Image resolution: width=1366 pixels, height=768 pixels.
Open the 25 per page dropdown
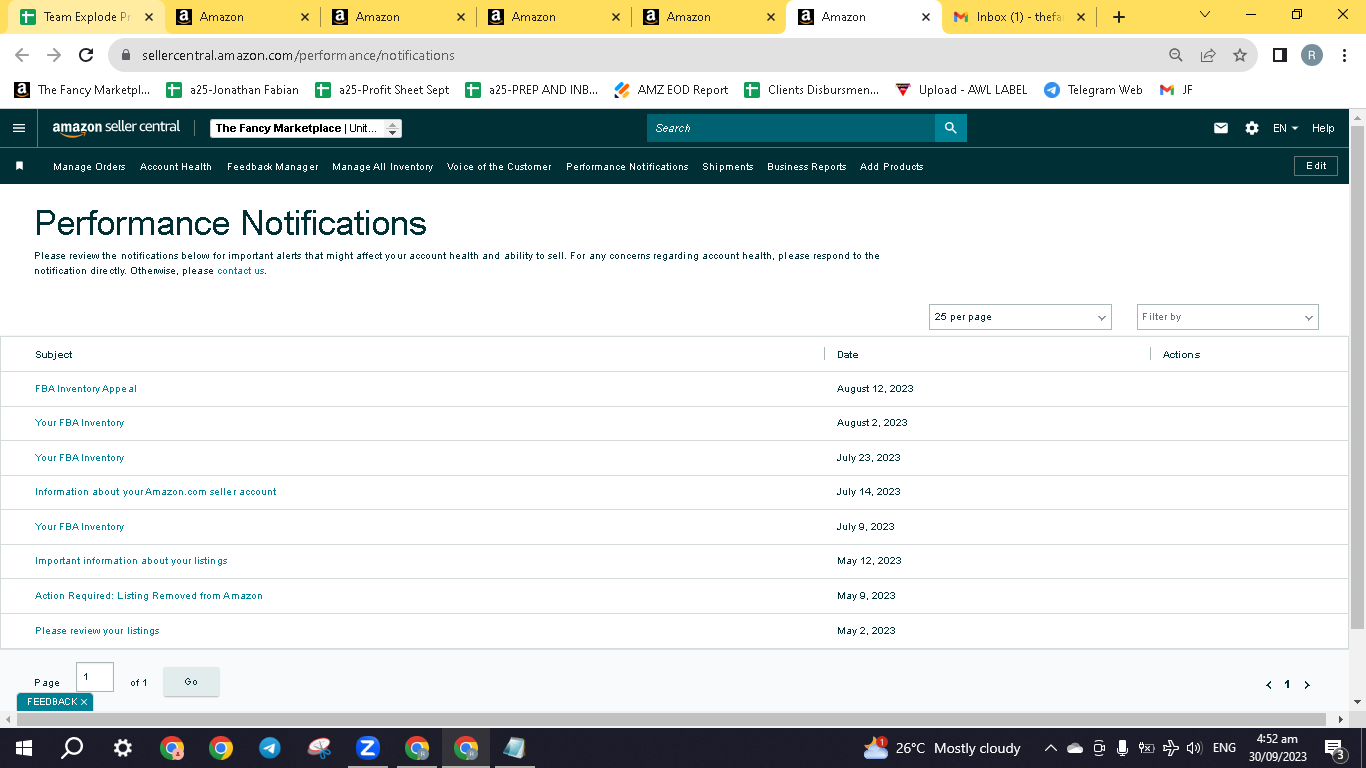[x=1020, y=317]
